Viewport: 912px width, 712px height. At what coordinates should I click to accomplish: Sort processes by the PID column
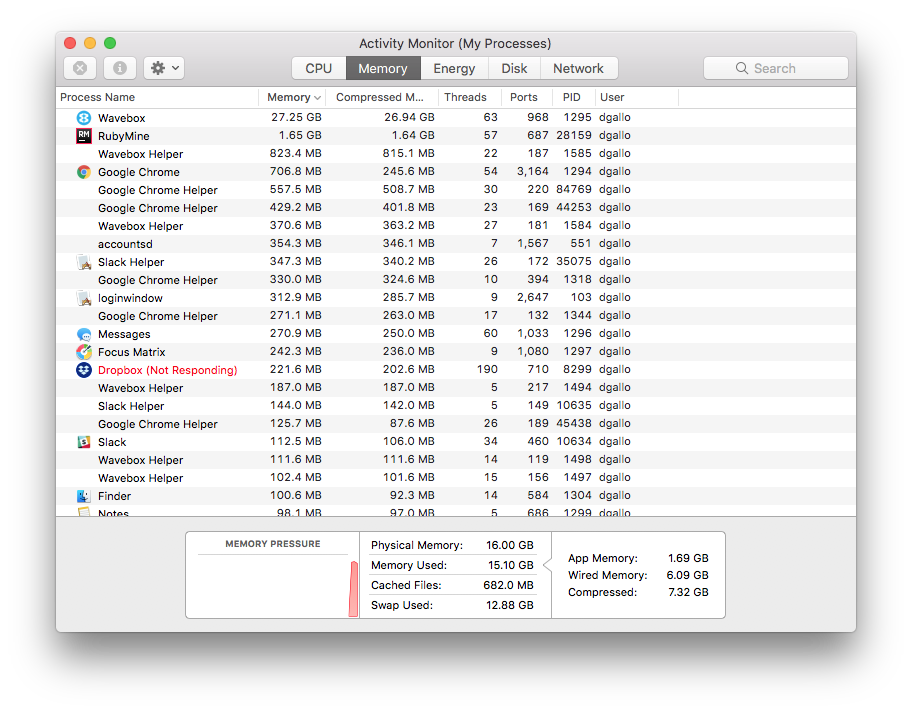572,97
